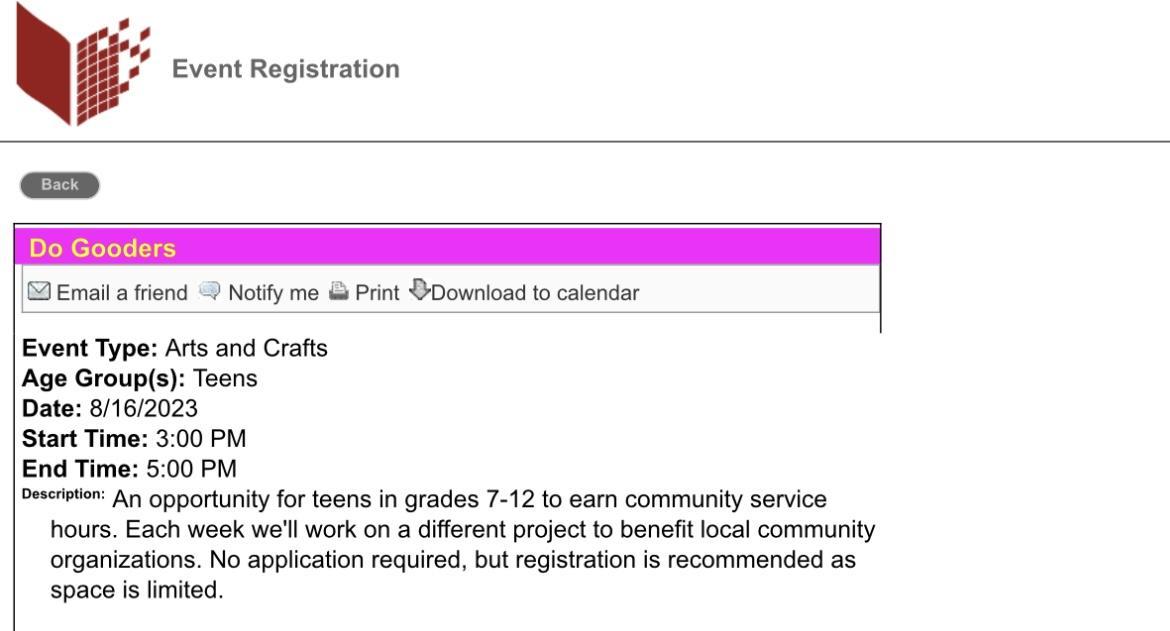Choose the Print link text
The height and width of the screenshot is (631, 1170).
click(x=377, y=293)
